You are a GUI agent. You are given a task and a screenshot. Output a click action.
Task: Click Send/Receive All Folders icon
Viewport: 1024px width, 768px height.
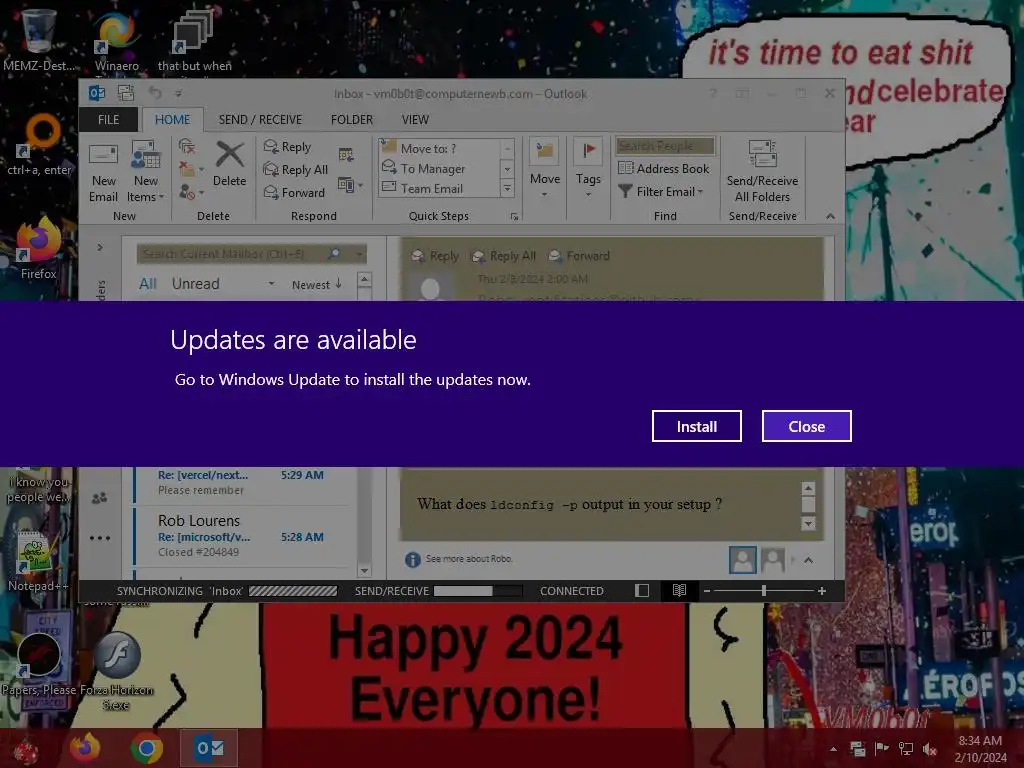pos(762,170)
